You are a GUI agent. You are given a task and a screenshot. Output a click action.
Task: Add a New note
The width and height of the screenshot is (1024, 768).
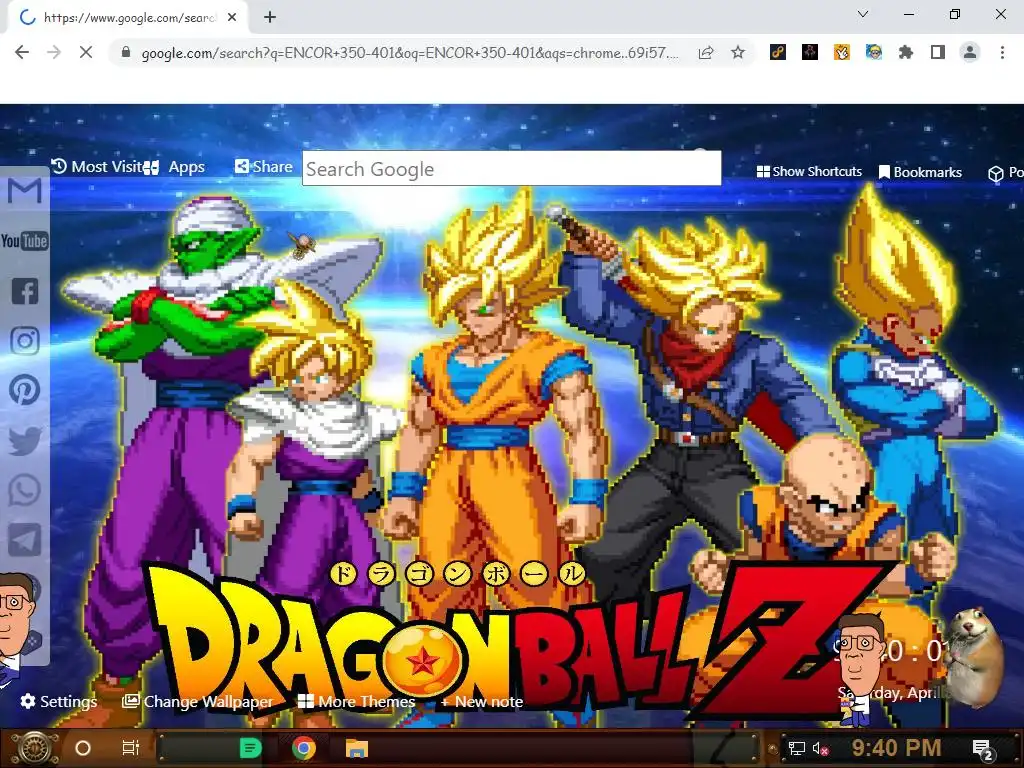coord(482,701)
